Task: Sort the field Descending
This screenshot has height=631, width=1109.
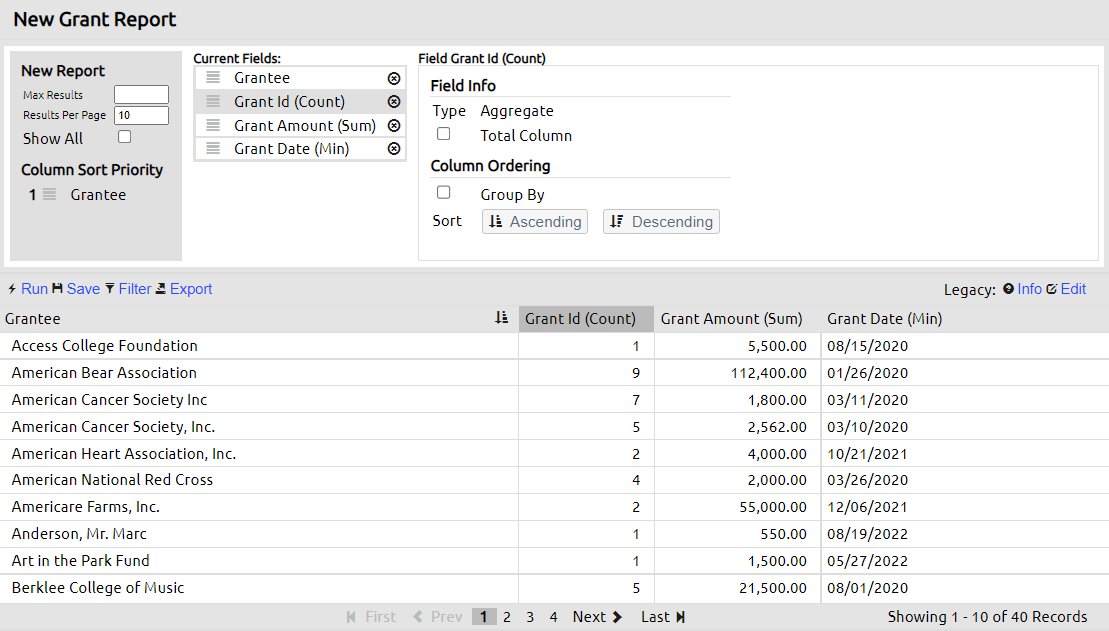Action: [661, 222]
